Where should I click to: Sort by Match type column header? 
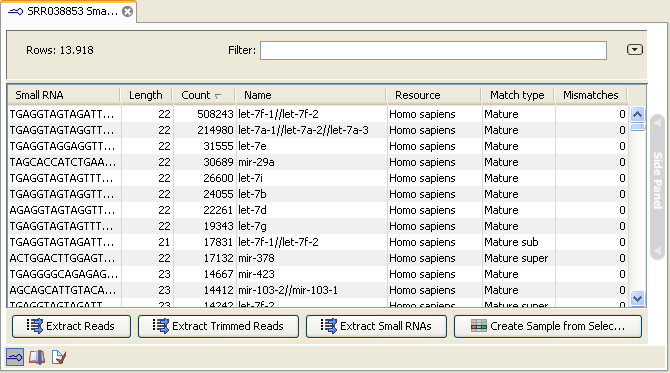pyautogui.click(x=517, y=95)
